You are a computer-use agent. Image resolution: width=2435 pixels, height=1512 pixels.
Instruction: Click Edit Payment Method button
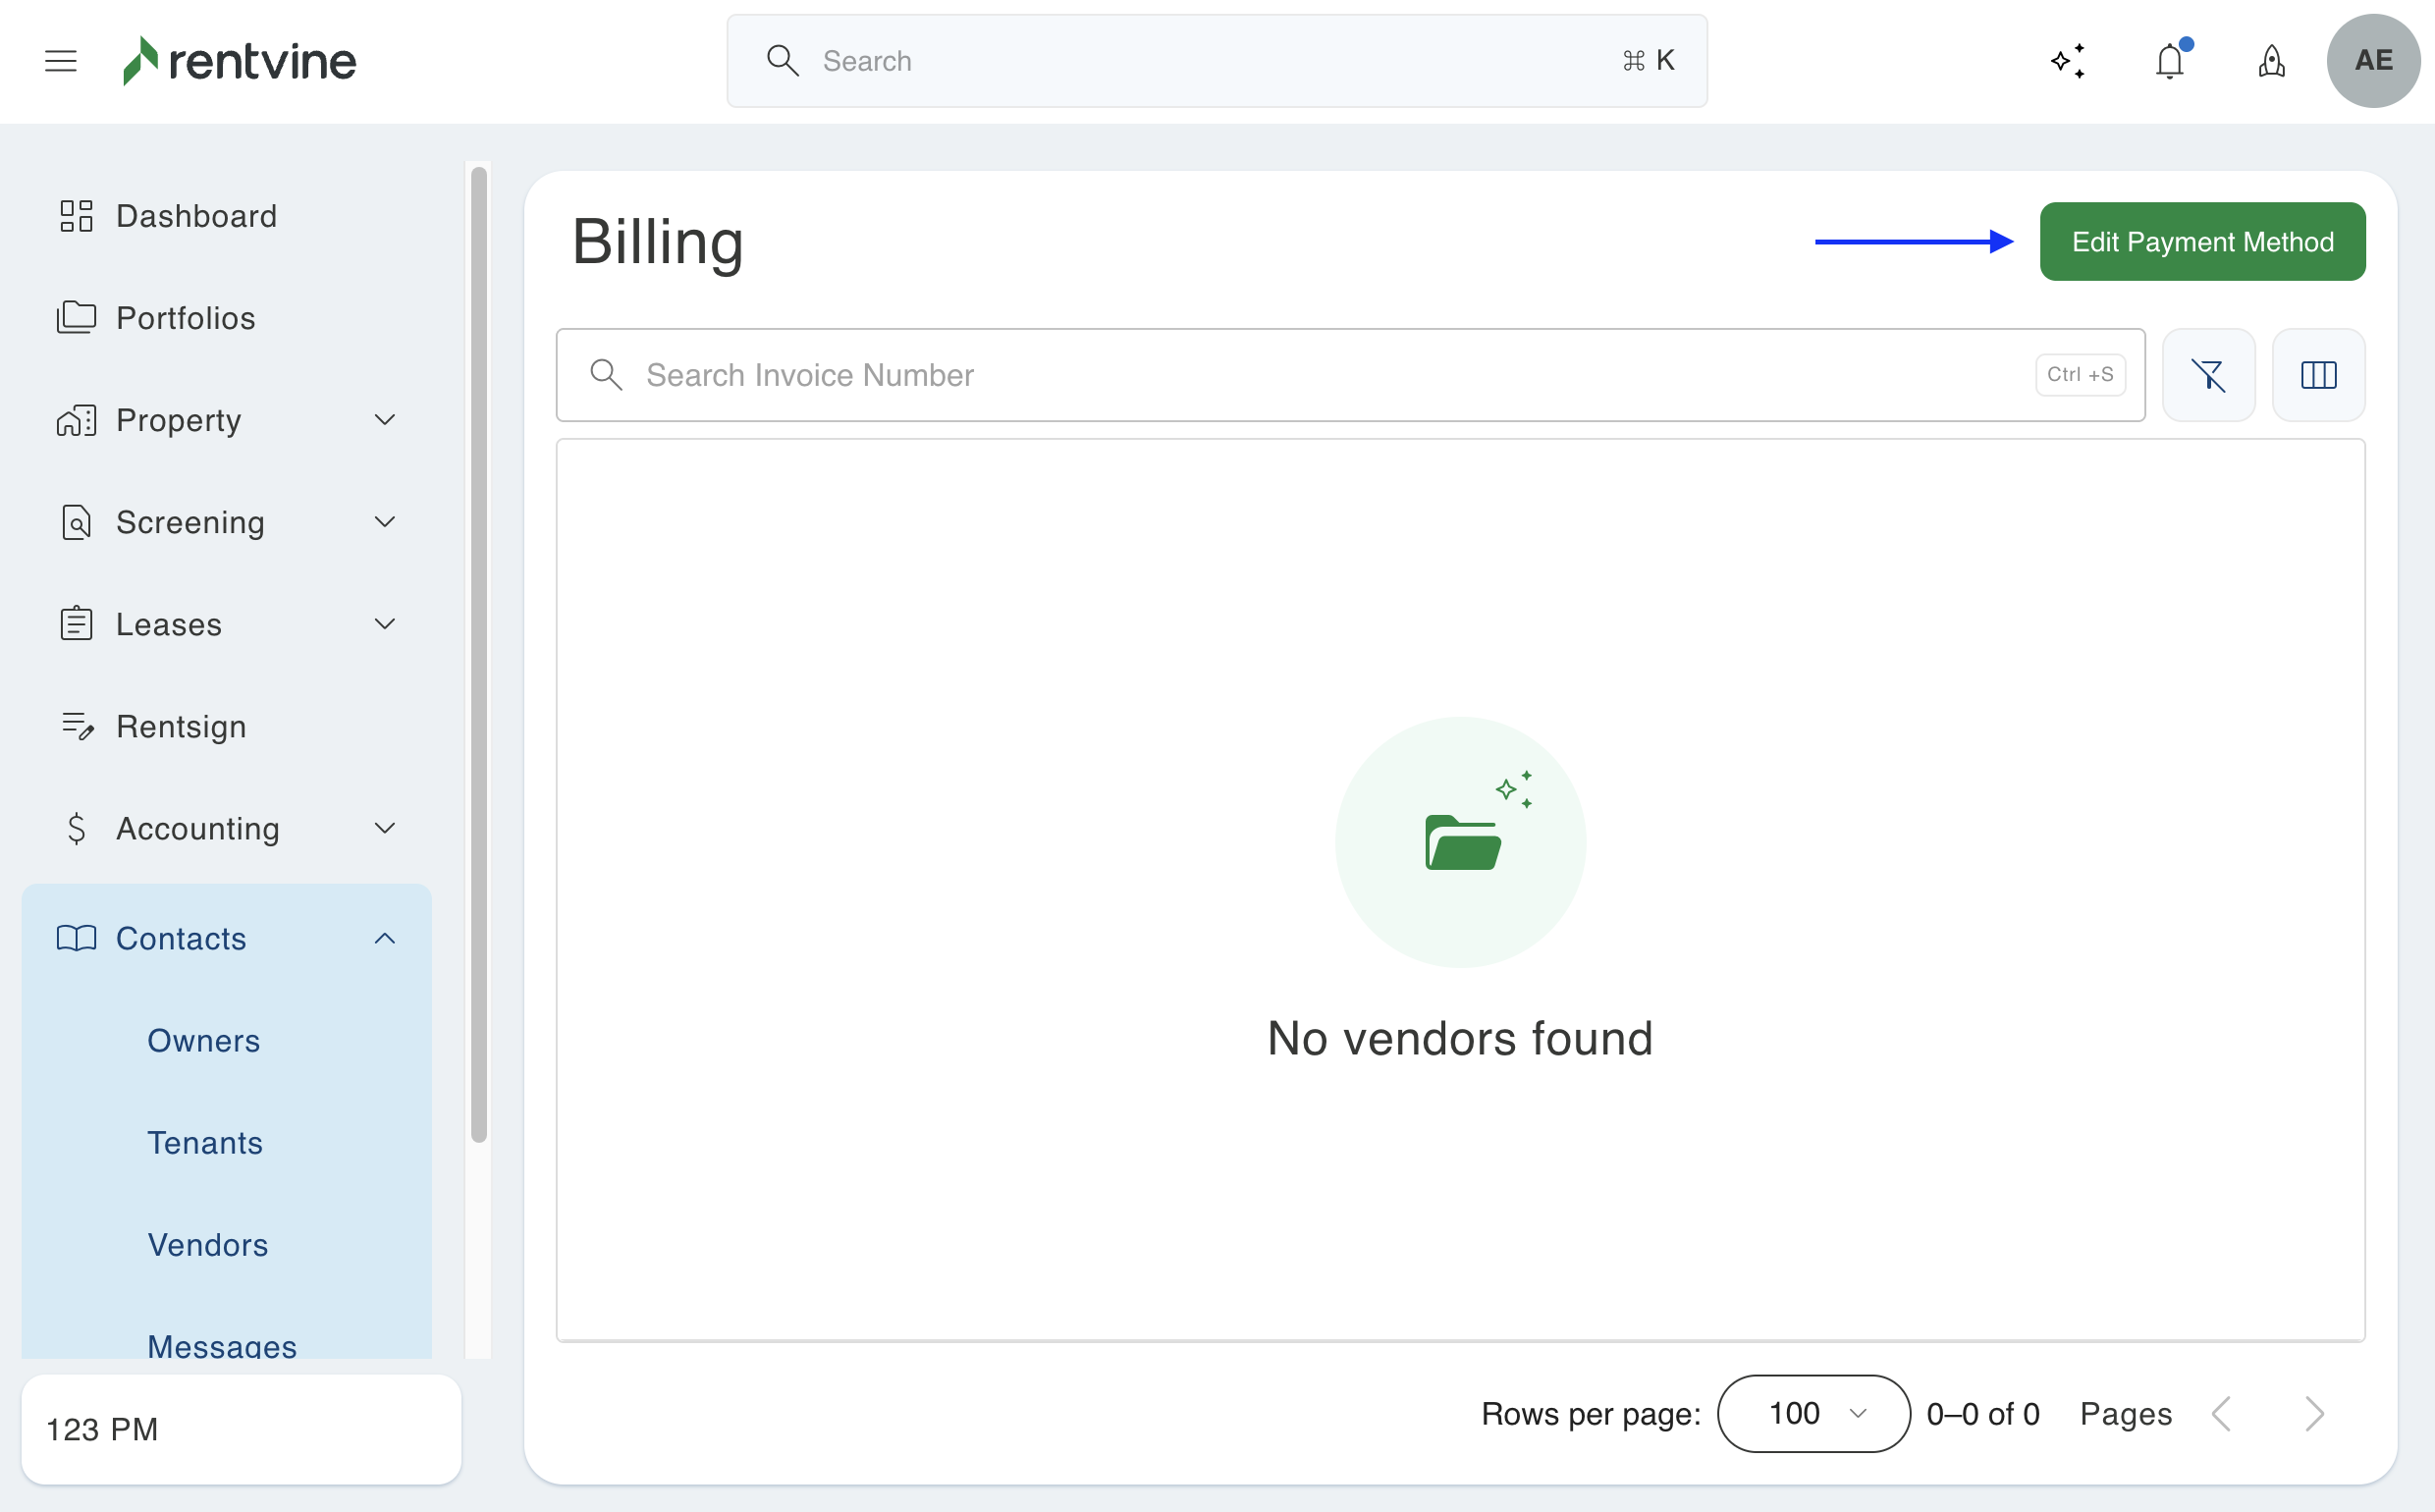(2202, 242)
